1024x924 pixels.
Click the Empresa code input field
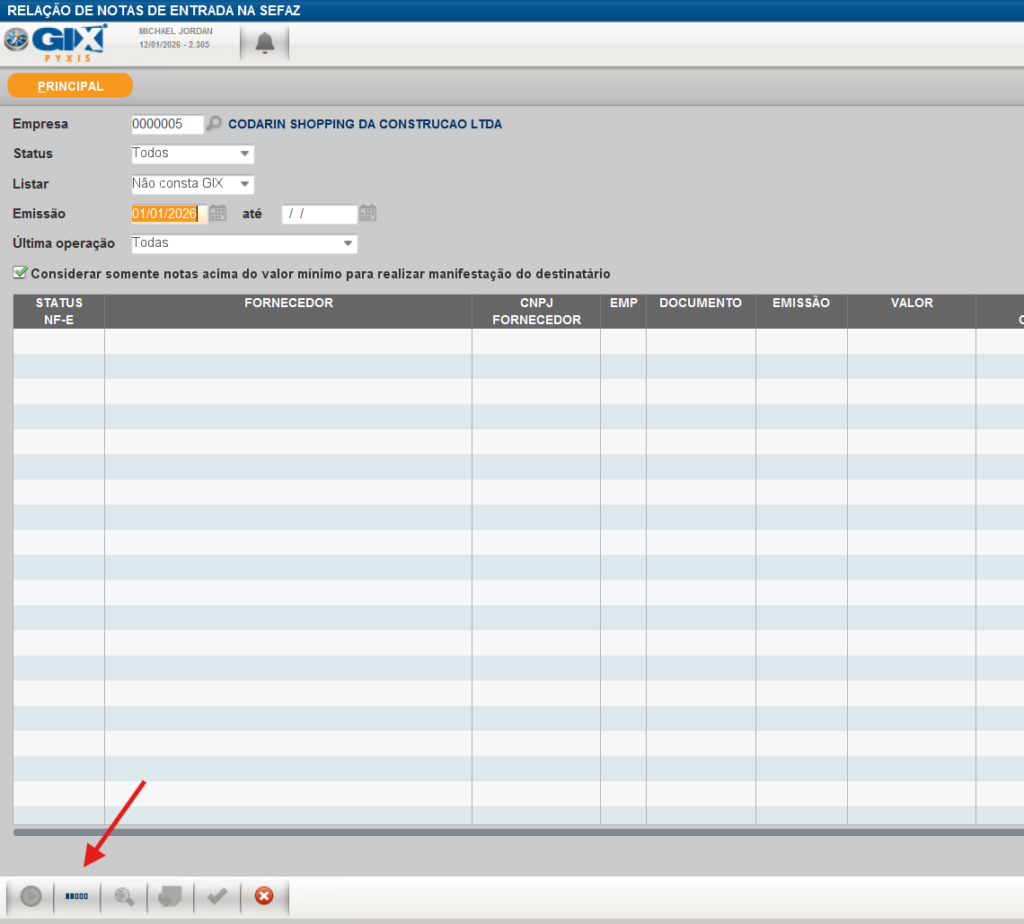coord(167,124)
